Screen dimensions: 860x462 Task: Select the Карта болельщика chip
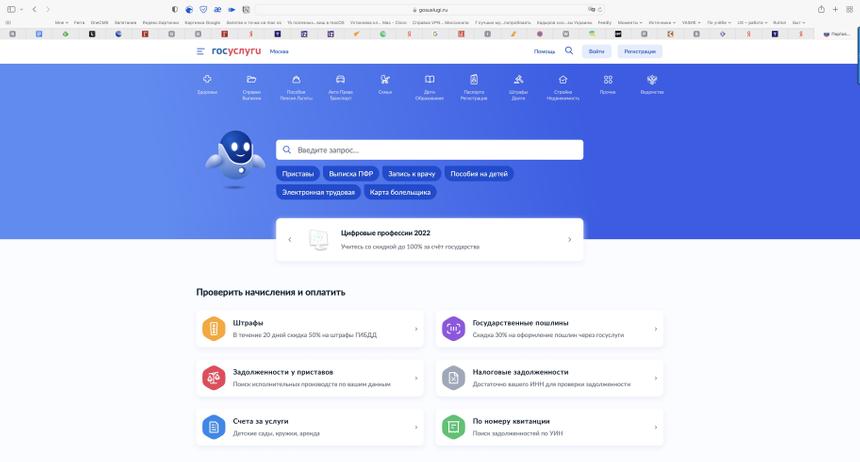pyautogui.click(x=400, y=193)
